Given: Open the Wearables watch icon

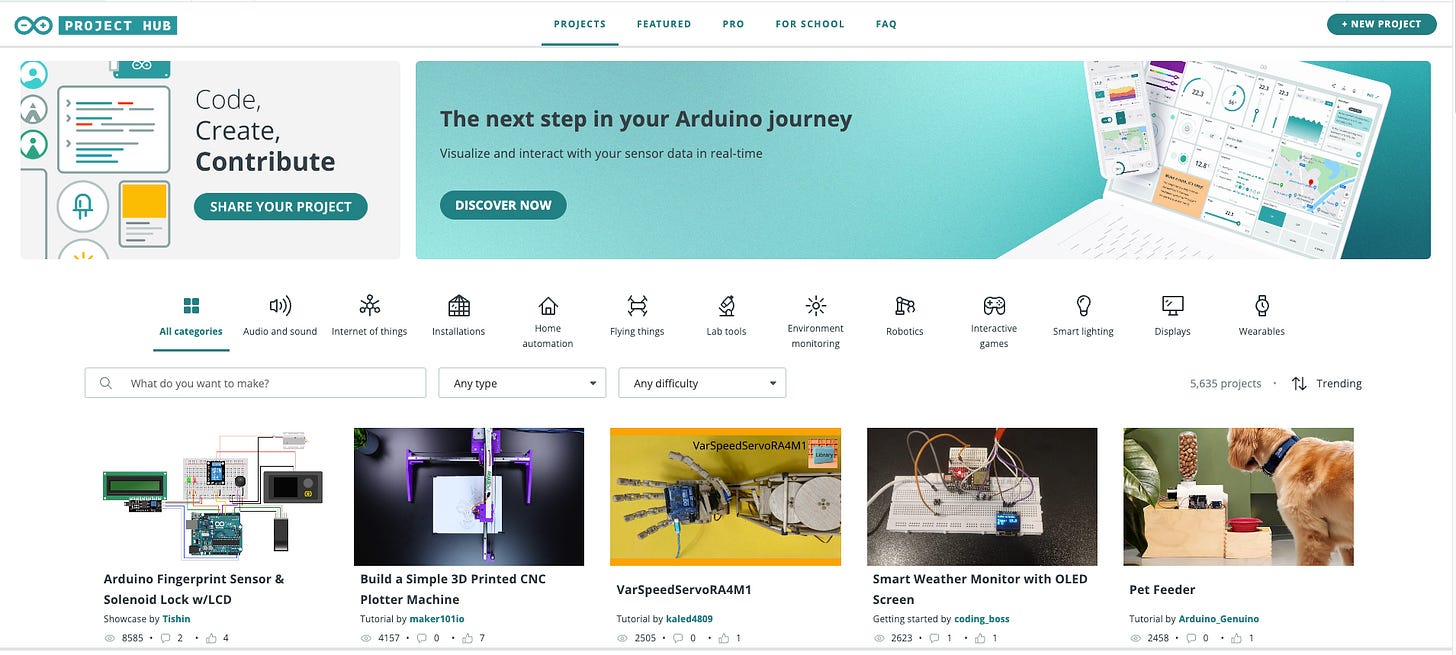Looking at the screenshot, I should click(x=1262, y=306).
